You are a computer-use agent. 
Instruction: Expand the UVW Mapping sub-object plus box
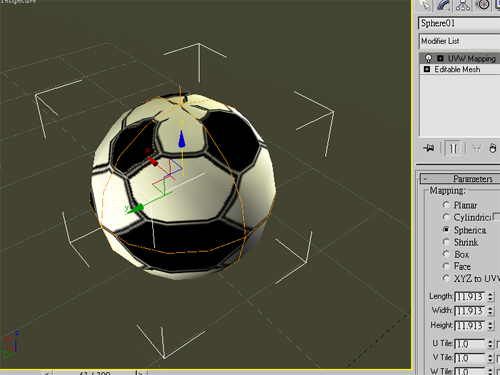pos(440,58)
